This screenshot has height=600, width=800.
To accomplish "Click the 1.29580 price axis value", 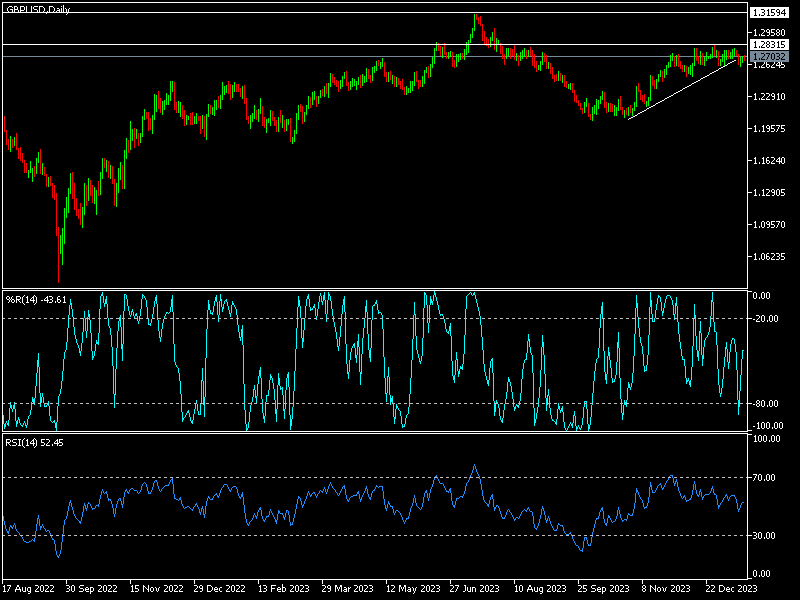I will point(769,33).
